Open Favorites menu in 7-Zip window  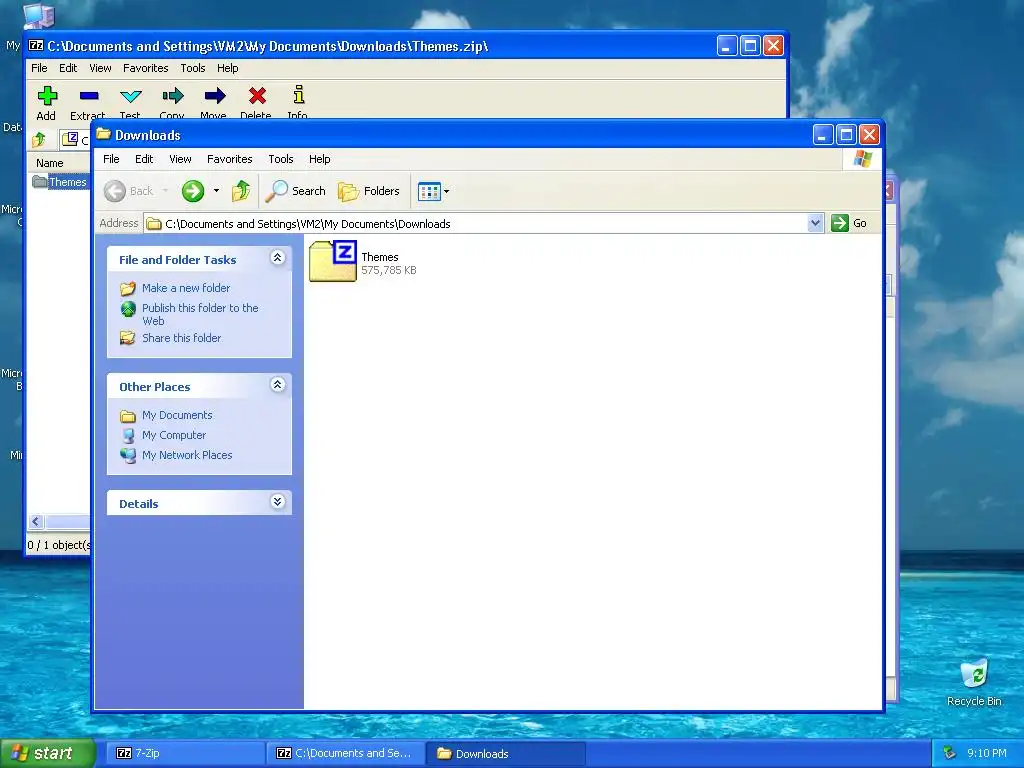coord(146,68)
